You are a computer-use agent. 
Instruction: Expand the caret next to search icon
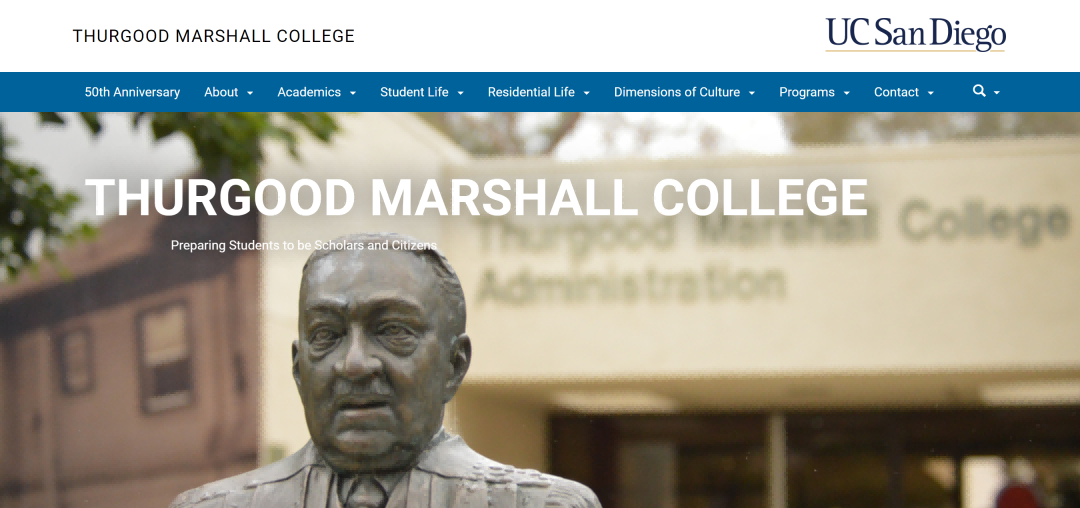click(x=996, y=93)
